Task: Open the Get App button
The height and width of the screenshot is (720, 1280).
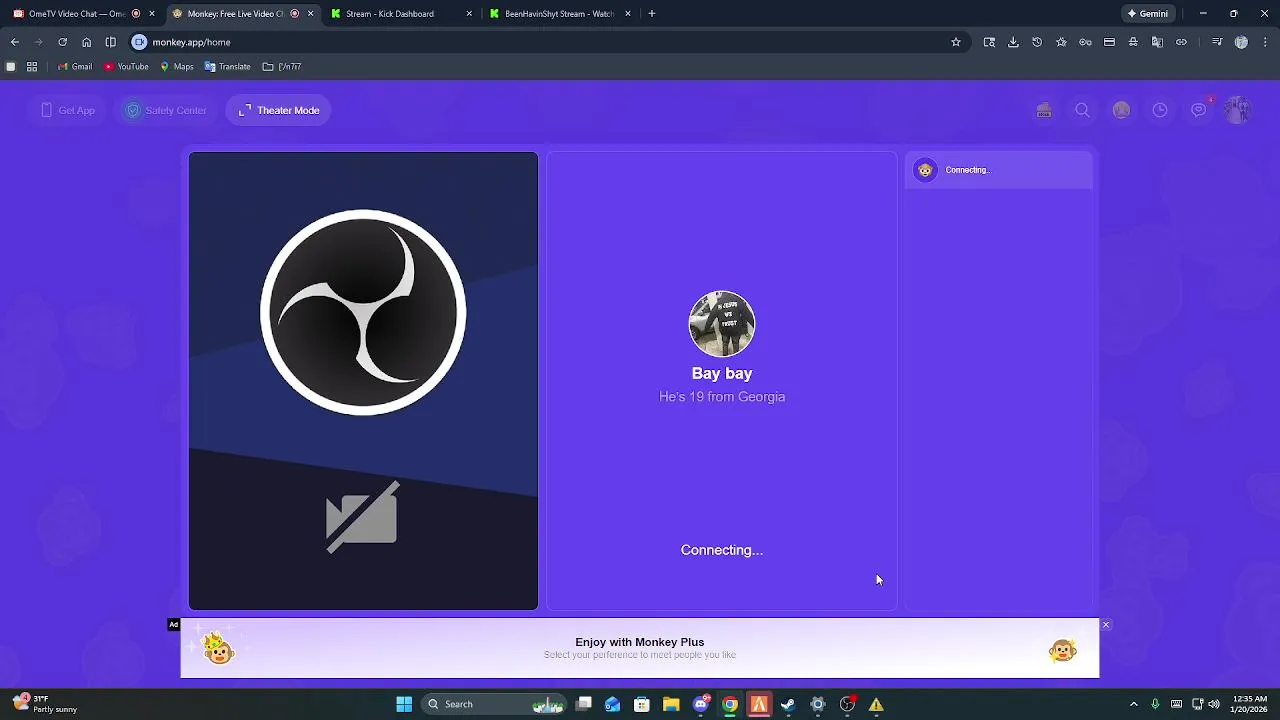Action: coord(68,110)
